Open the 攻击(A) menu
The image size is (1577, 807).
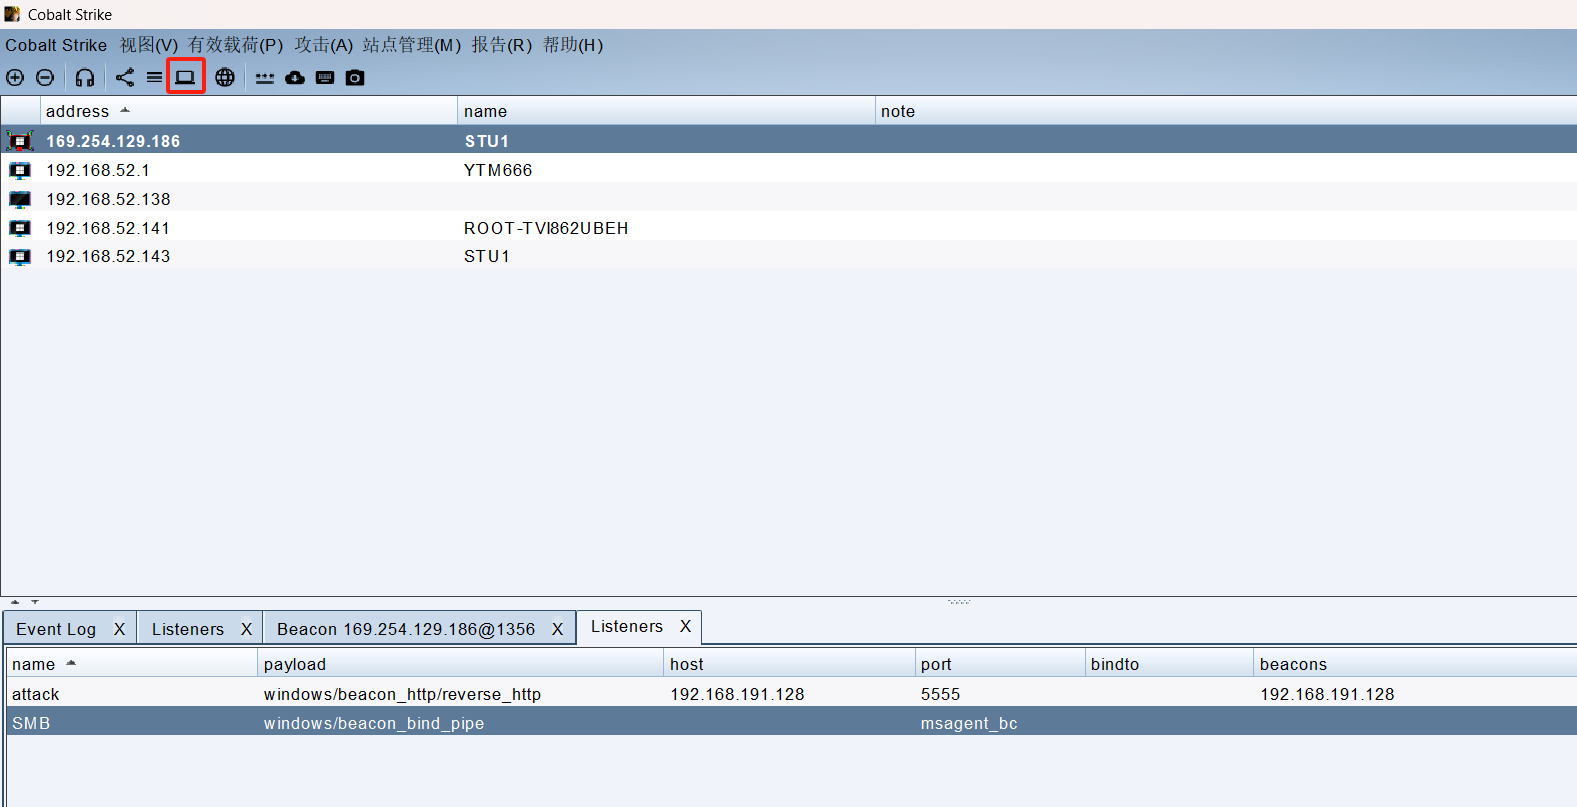click(x=324, y=45)
